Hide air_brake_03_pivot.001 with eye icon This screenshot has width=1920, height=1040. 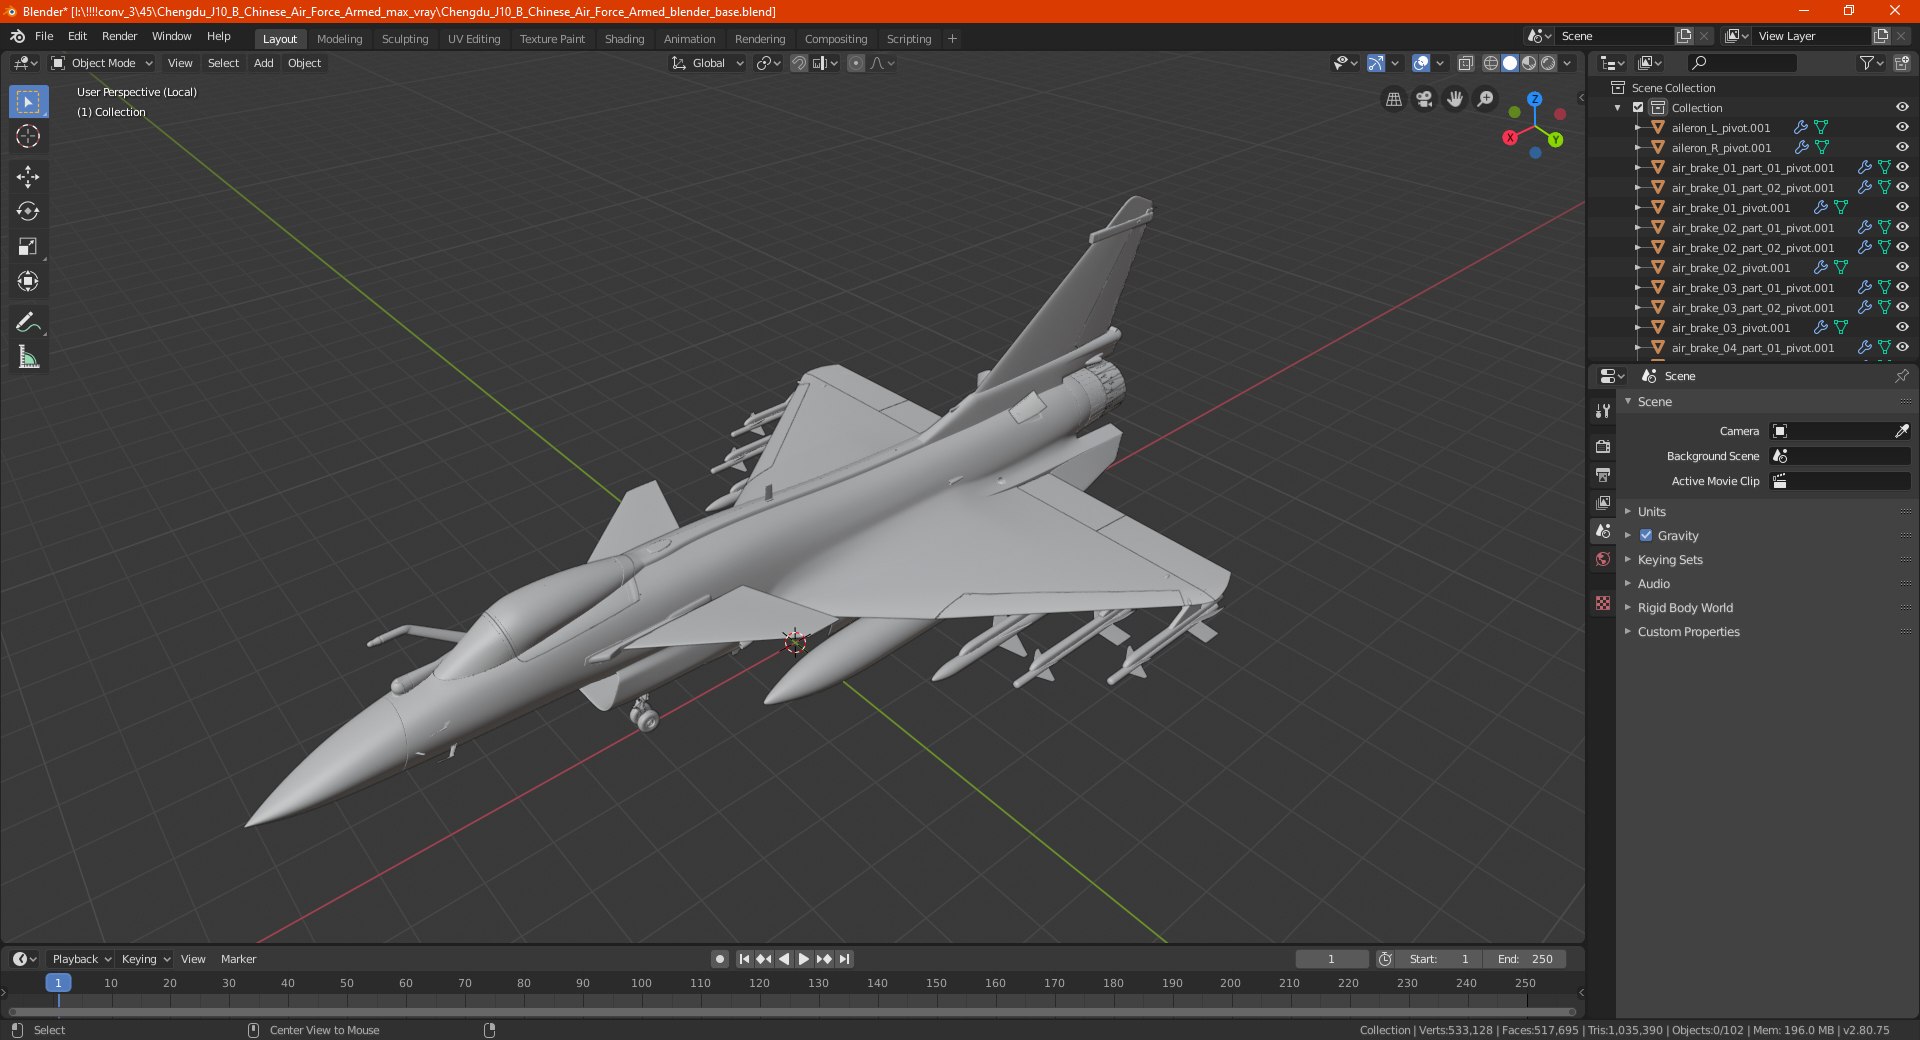coord(1902,327)
